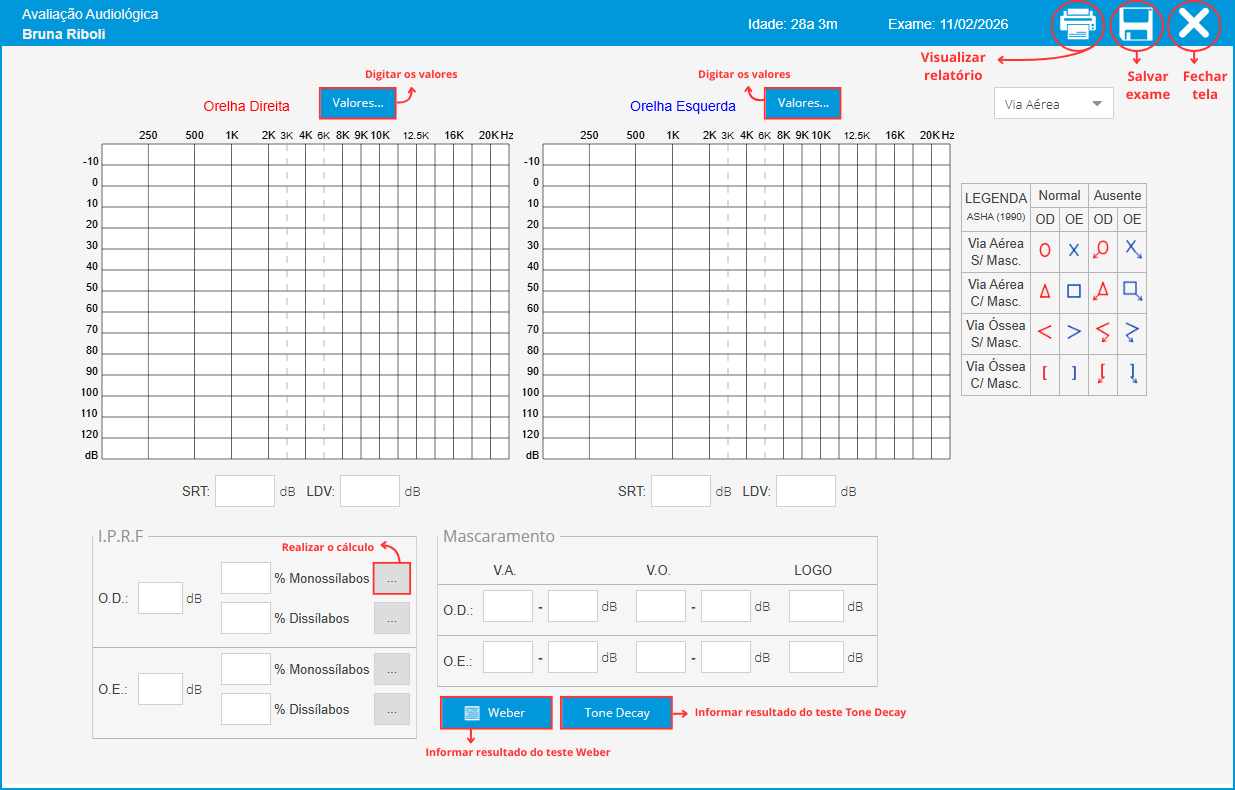Click the O.D. LOGO masking field

coord(816,606)
